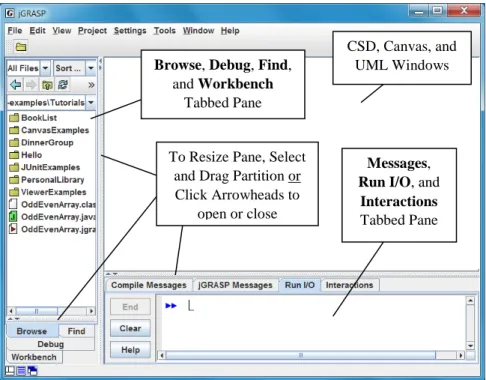This screenshot has height=380, width=486.
Task: Click the tiled windows layout icon
Action: (21, 371)
